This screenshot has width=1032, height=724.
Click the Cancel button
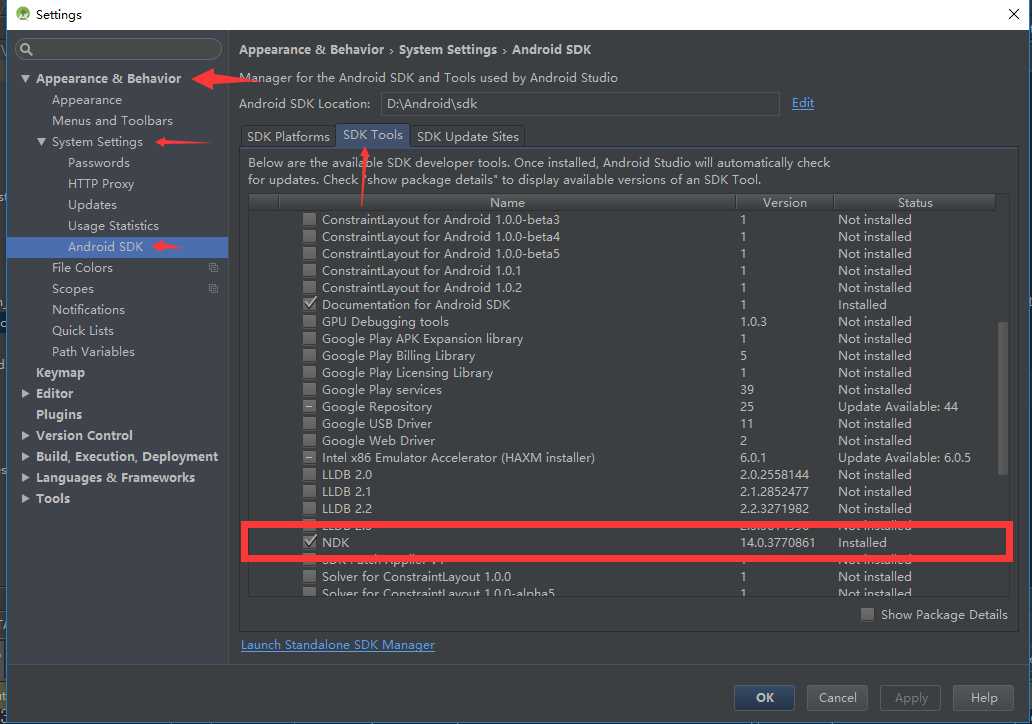[x=837, y=697]
